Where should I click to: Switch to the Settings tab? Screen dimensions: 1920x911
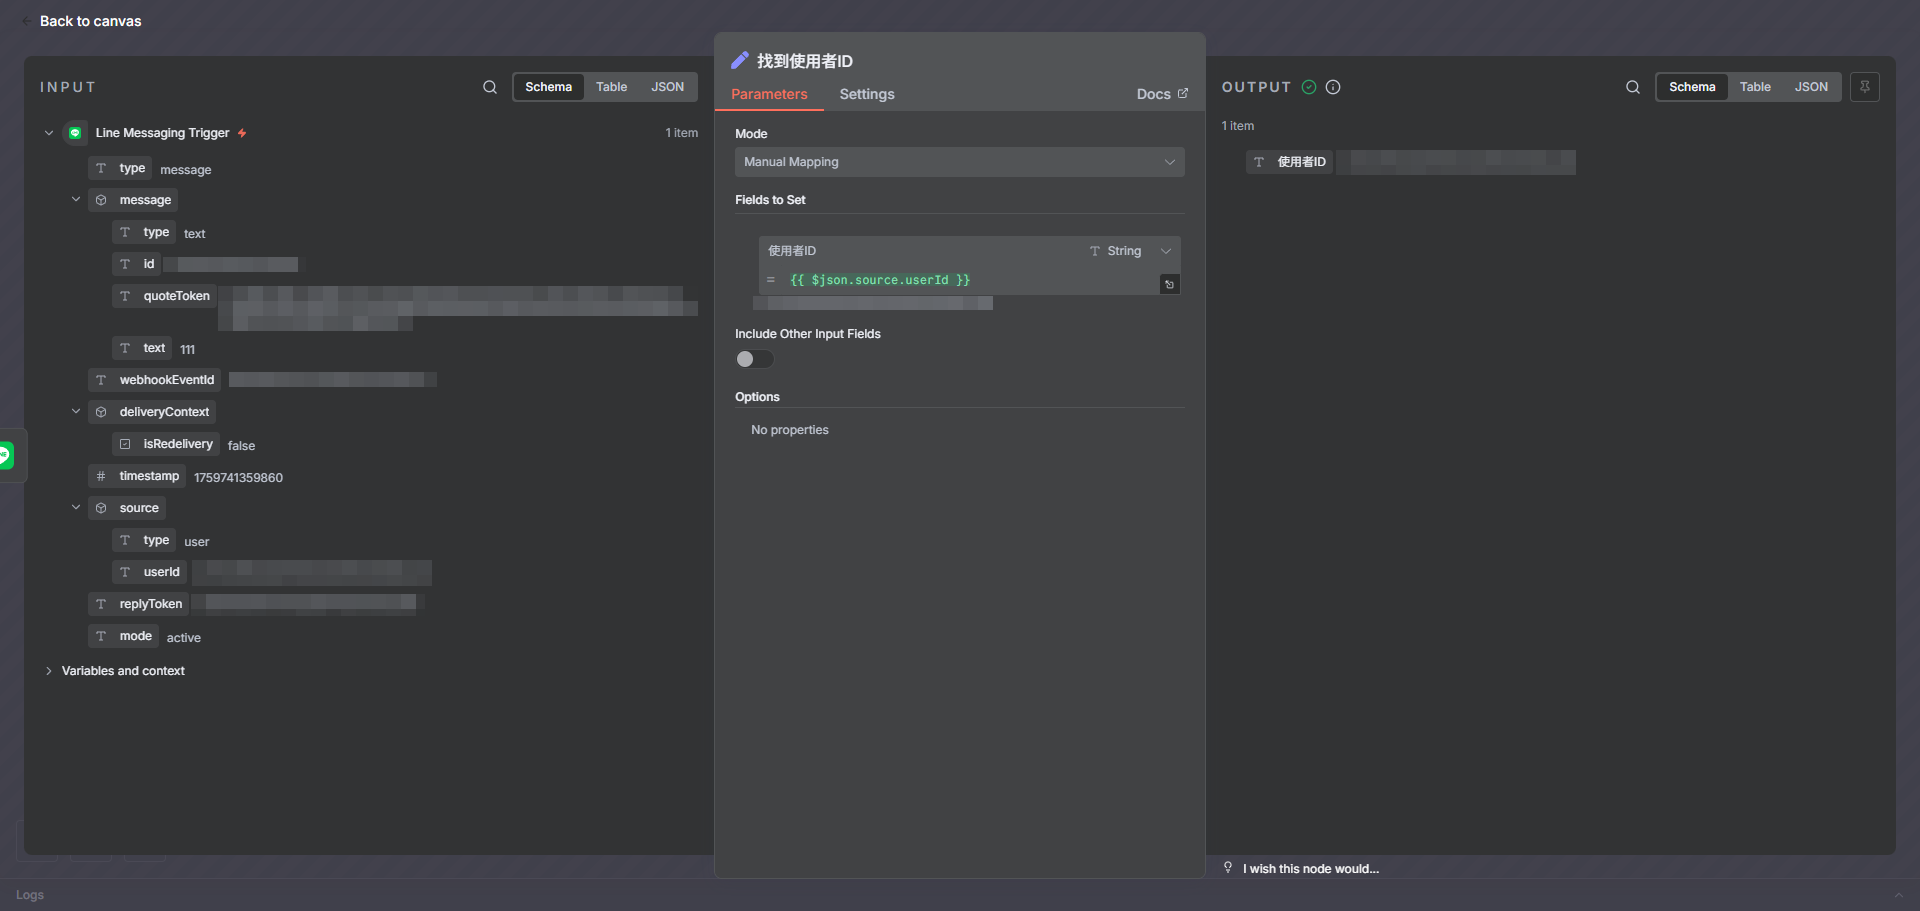tap(866, 94)
